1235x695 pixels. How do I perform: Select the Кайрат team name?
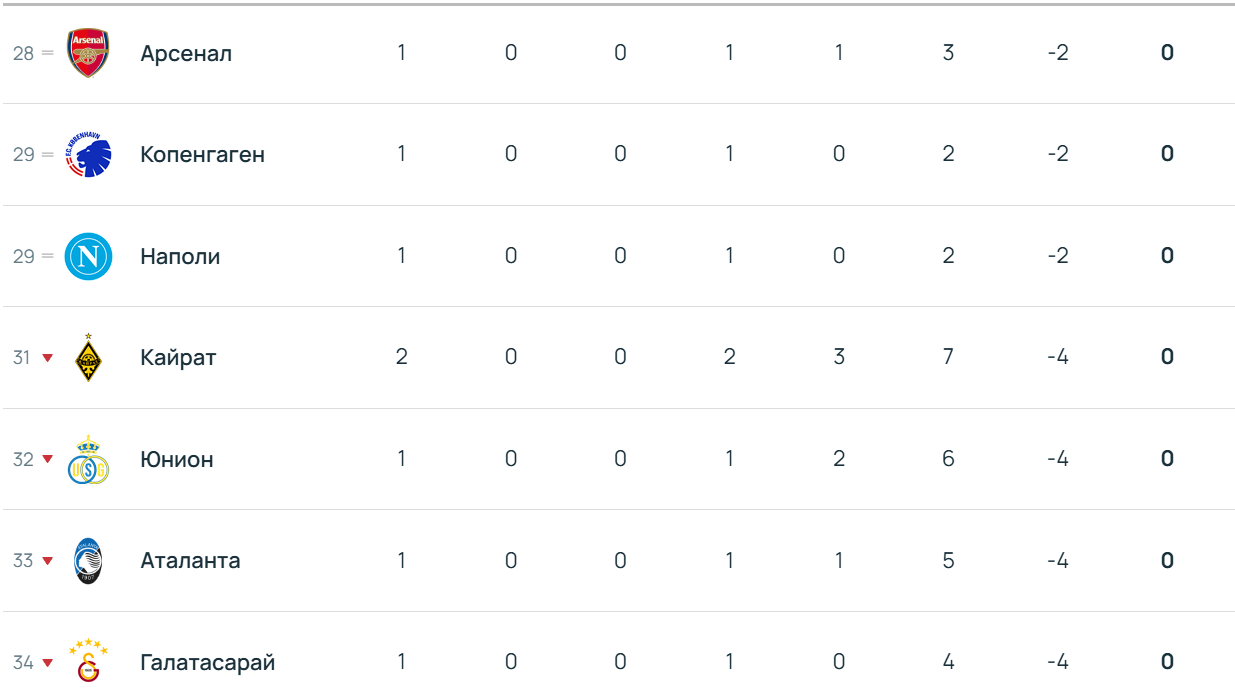[x=178, y=358]
